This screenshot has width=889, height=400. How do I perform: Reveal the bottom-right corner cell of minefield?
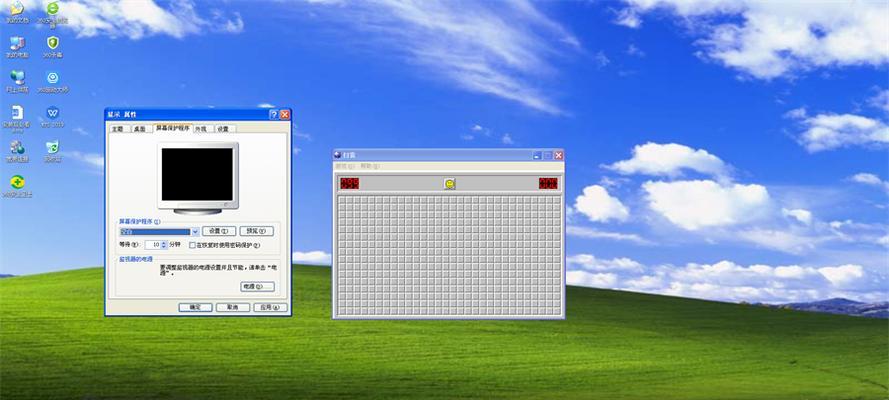click(556, 310)
